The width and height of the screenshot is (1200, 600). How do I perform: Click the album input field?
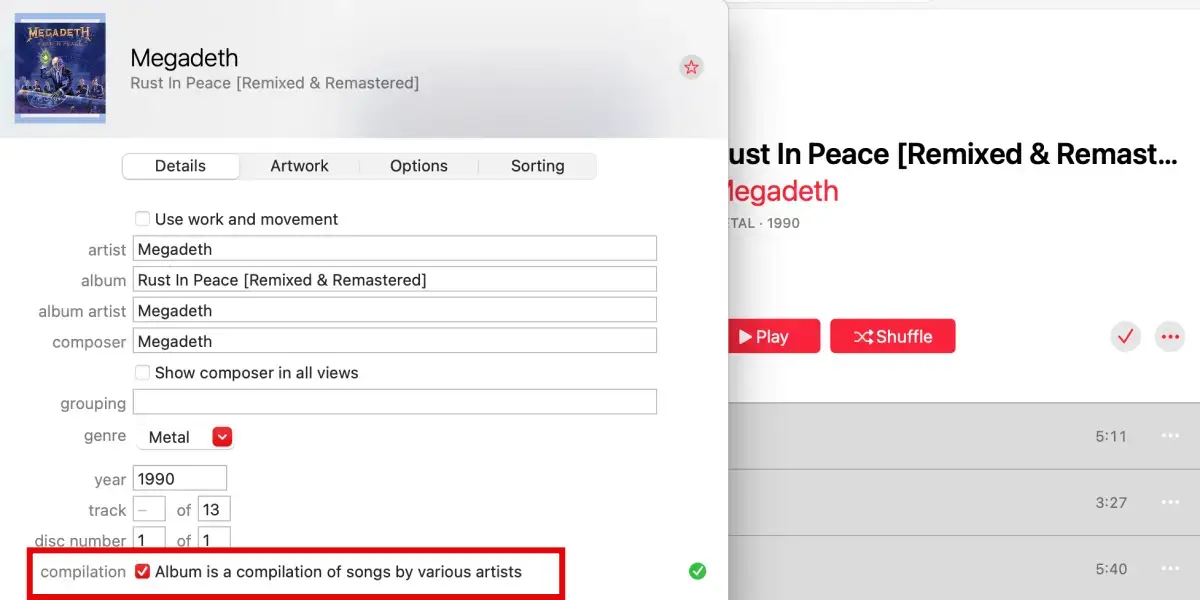395,280
